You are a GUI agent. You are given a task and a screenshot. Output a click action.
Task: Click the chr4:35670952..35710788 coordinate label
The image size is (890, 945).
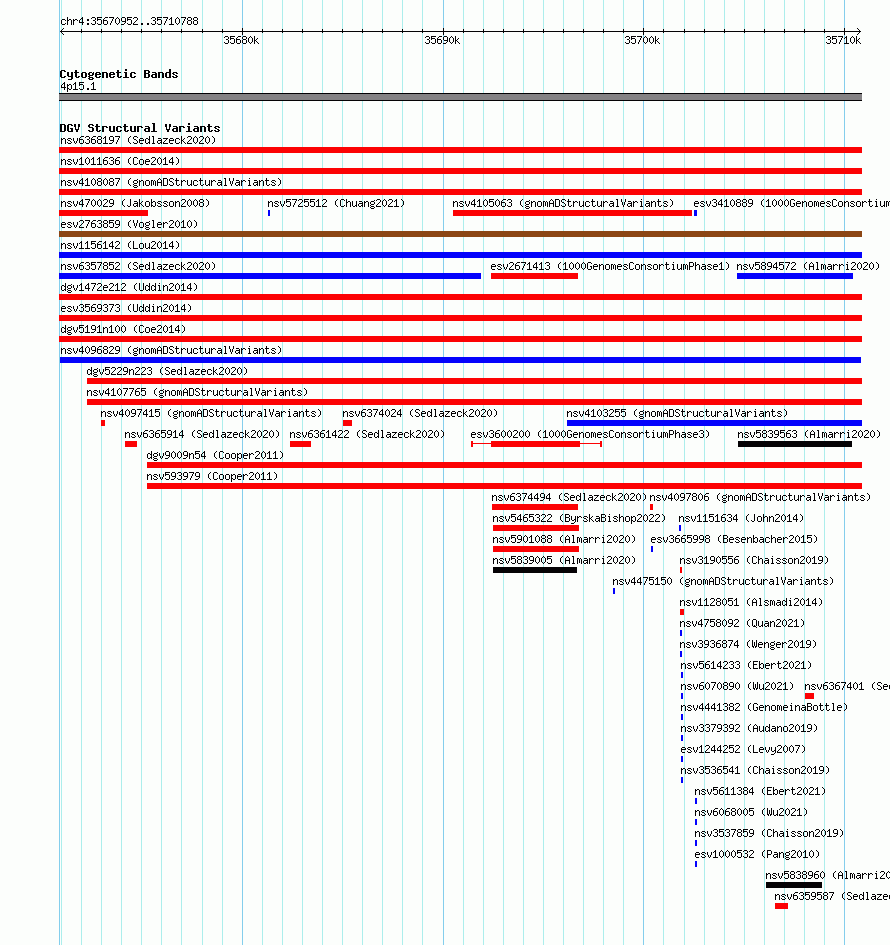(x=129, y=21)
